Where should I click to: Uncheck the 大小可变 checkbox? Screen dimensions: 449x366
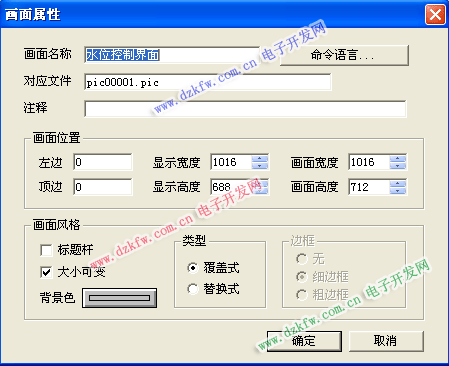[46, 272]
